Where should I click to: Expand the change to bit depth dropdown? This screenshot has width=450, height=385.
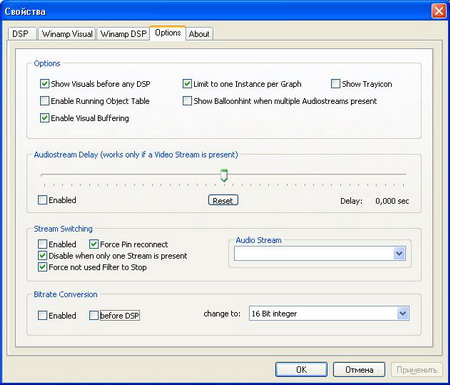(403, 313)
